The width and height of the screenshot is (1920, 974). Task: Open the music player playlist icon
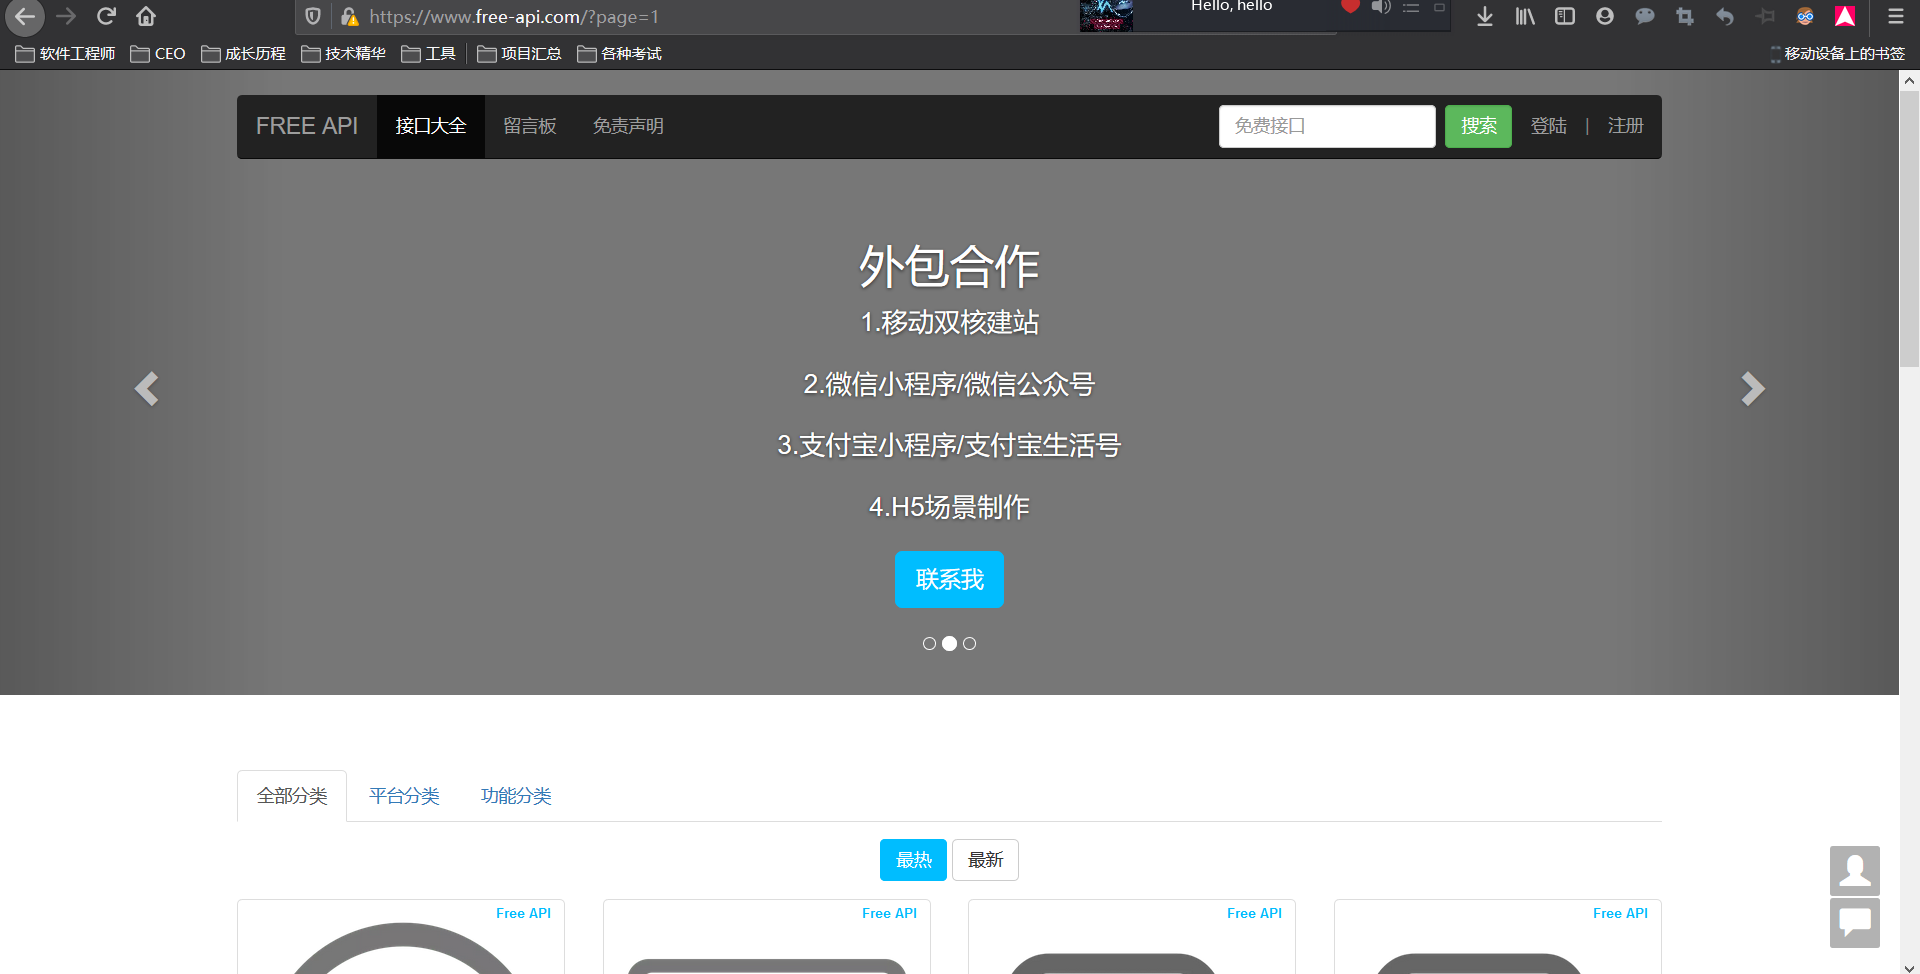[x=1411, y=7]
